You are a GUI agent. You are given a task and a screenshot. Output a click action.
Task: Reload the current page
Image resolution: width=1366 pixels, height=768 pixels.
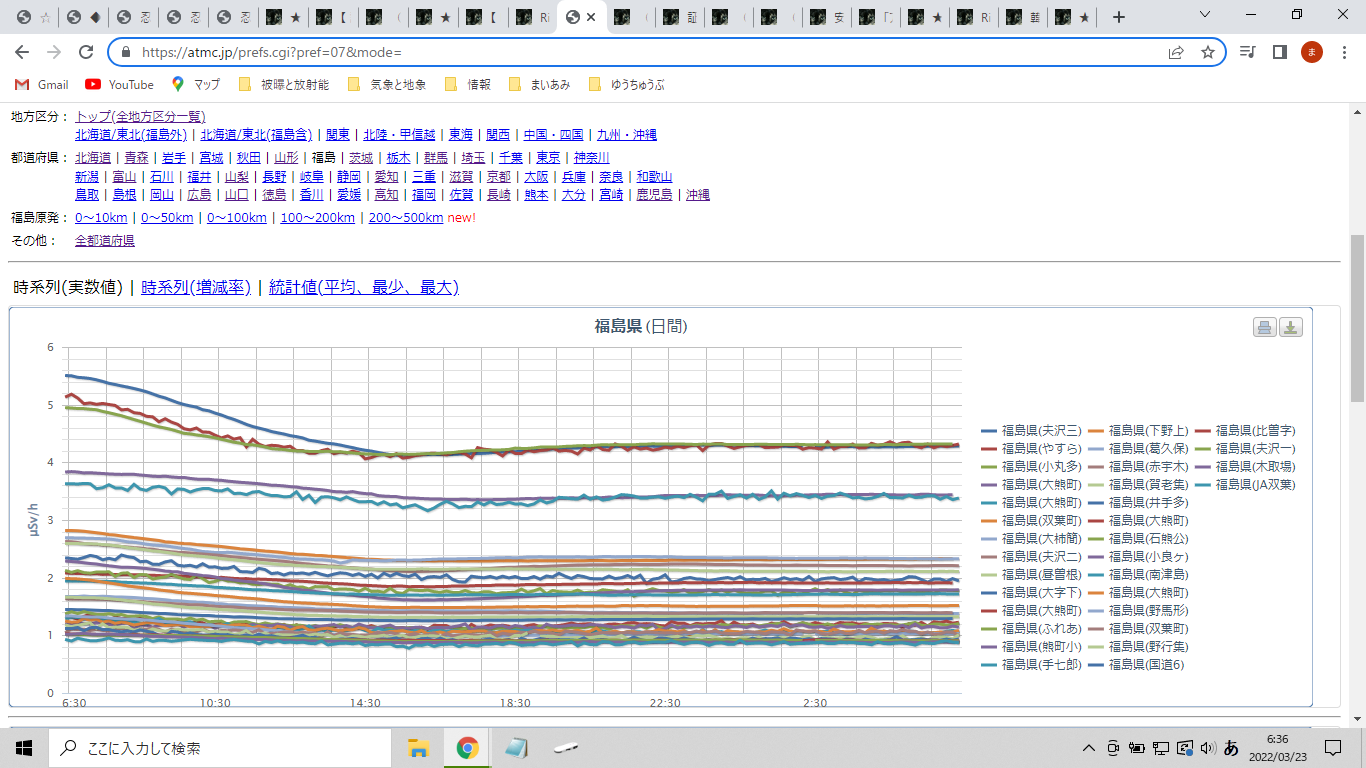tap(86, 52)
